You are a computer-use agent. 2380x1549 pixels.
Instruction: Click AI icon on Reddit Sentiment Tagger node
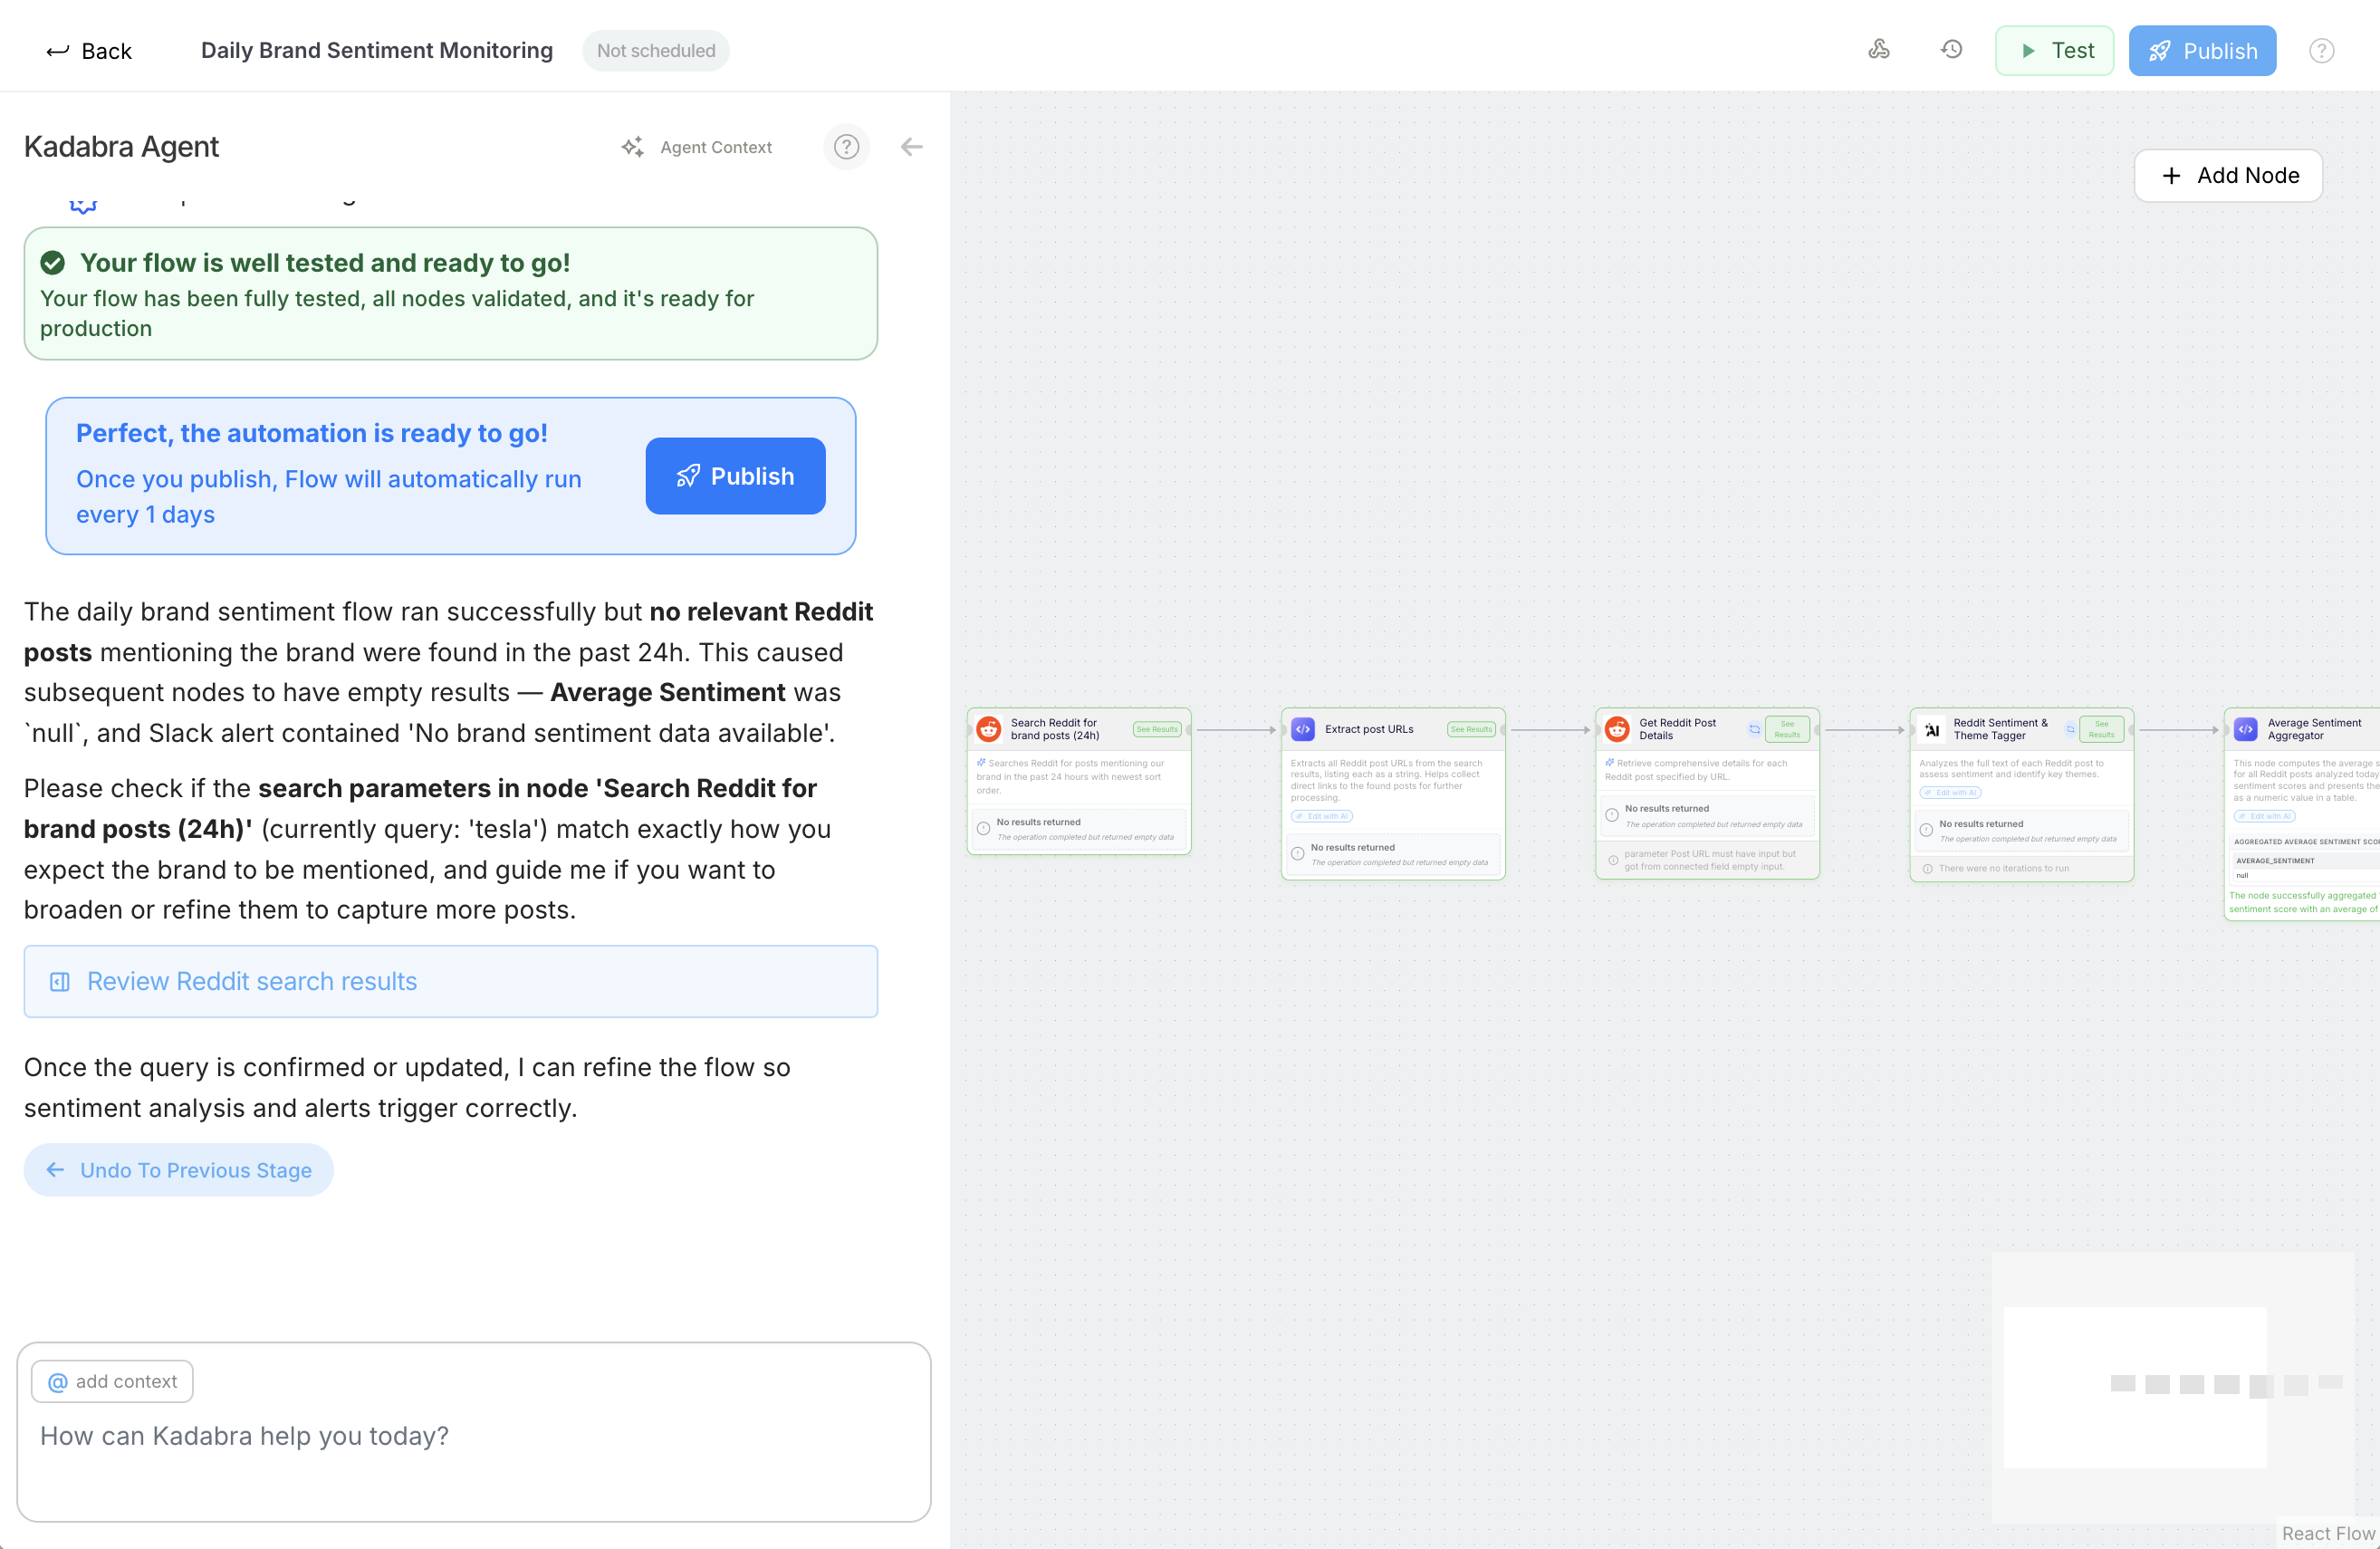tap(1932, 729)
